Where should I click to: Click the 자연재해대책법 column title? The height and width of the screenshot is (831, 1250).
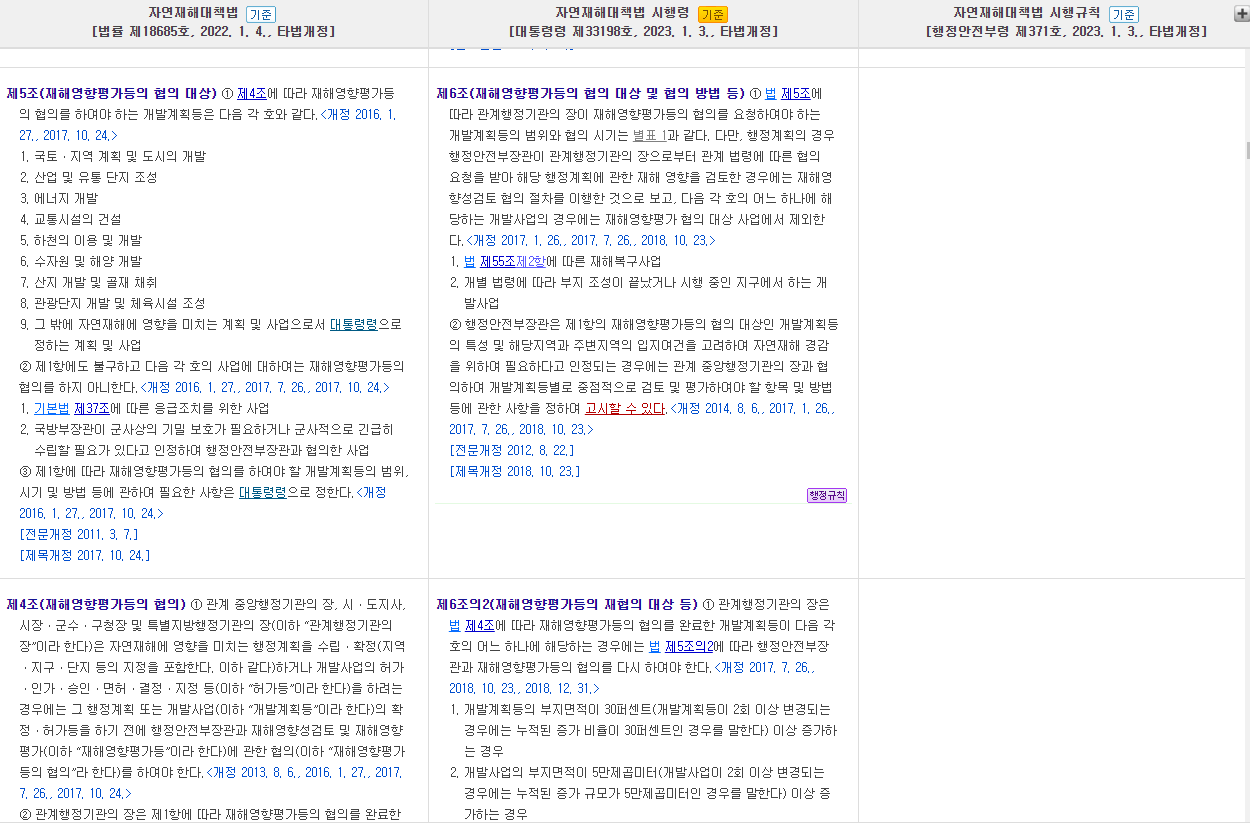[193, 13]
